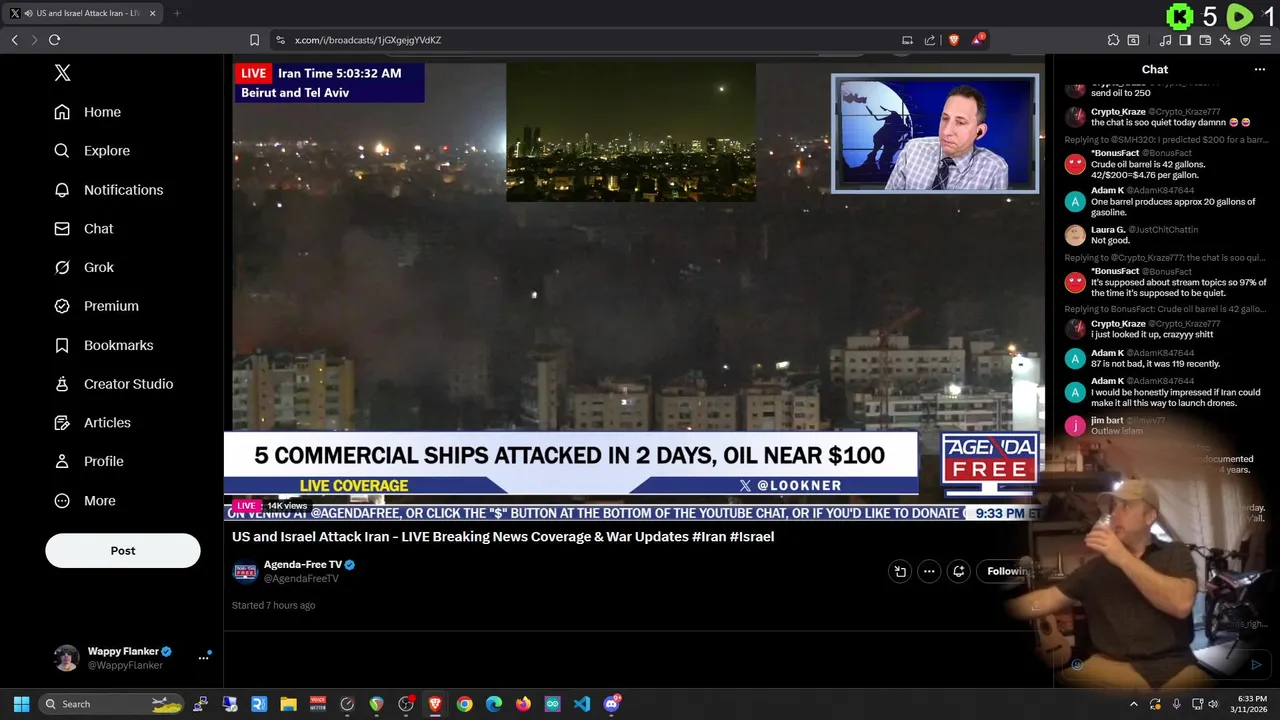Open Brave Rewards triangle icon
Viewport: 1280px width, 720px height.
(x=978, y=40)
